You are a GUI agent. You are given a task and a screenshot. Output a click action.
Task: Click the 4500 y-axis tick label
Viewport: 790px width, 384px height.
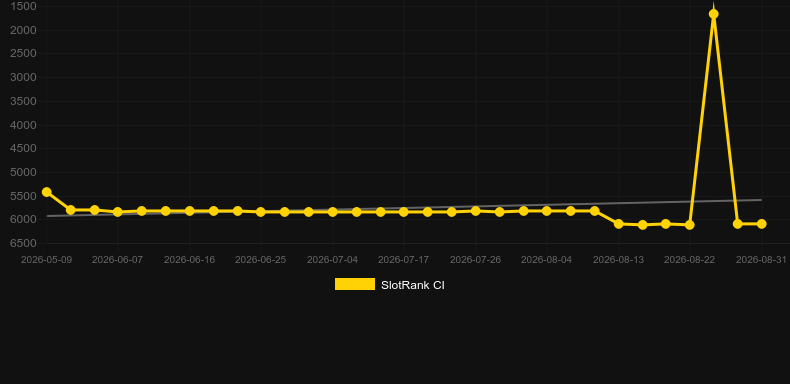point(23,148)
